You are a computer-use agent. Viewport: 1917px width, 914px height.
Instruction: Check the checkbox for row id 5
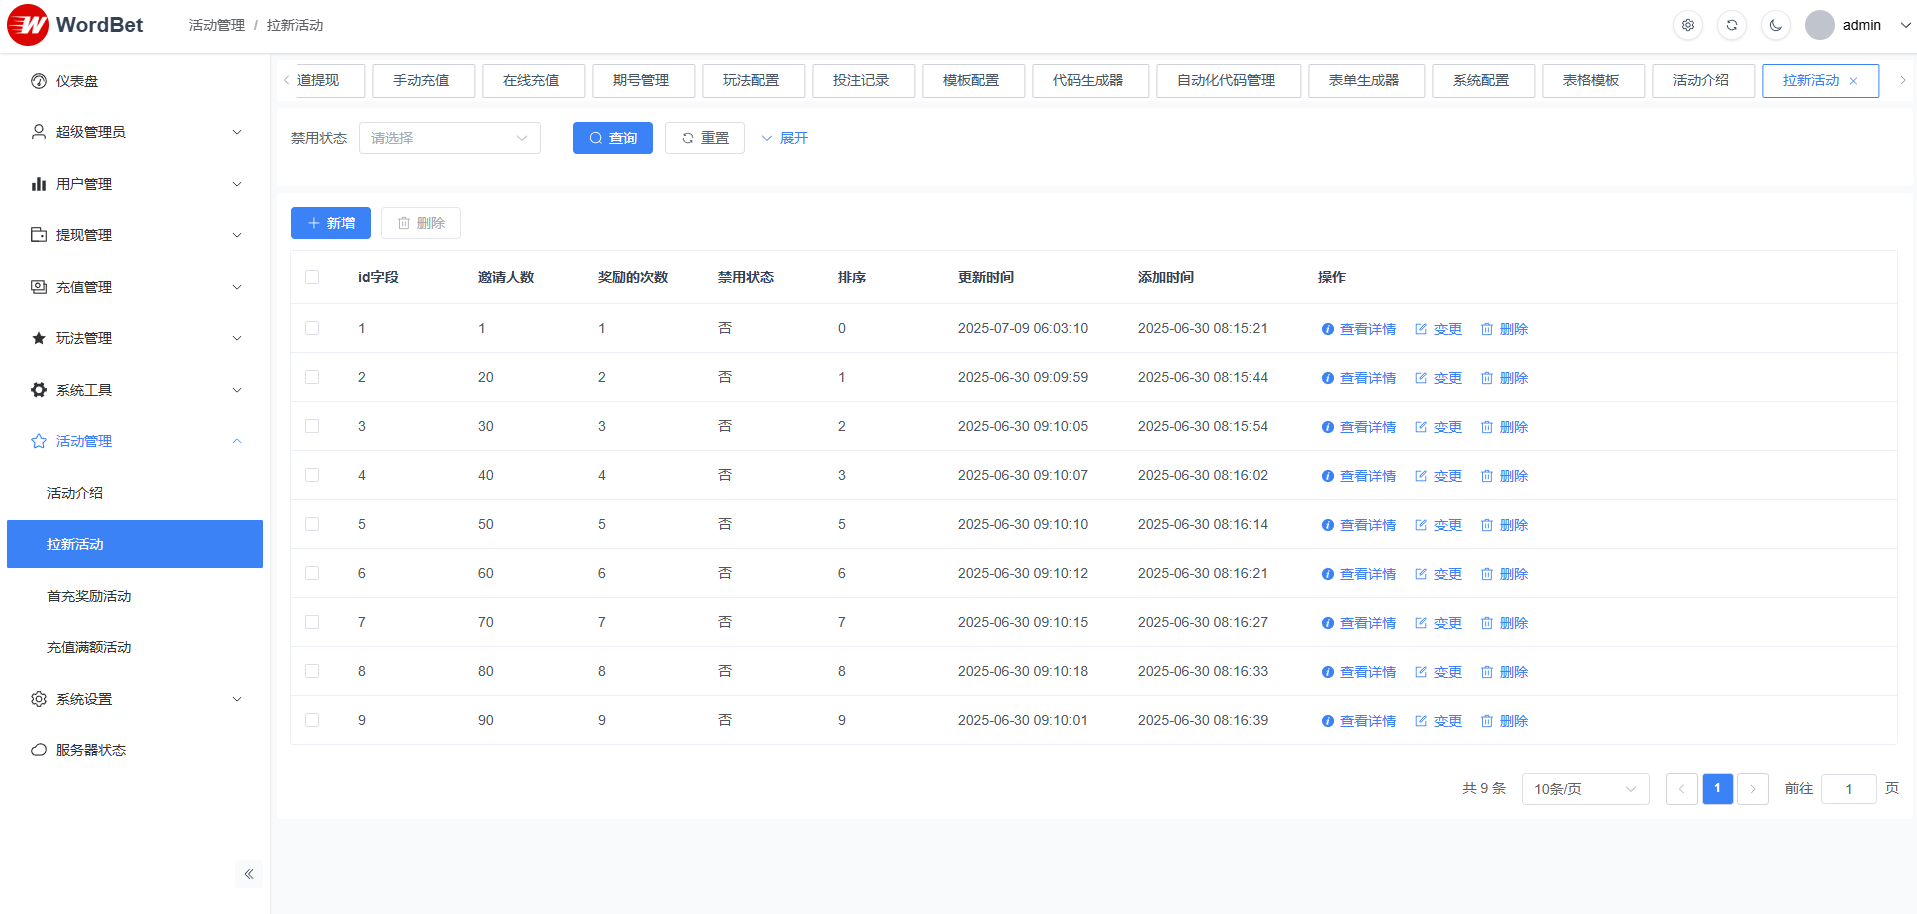coord(312,524)
